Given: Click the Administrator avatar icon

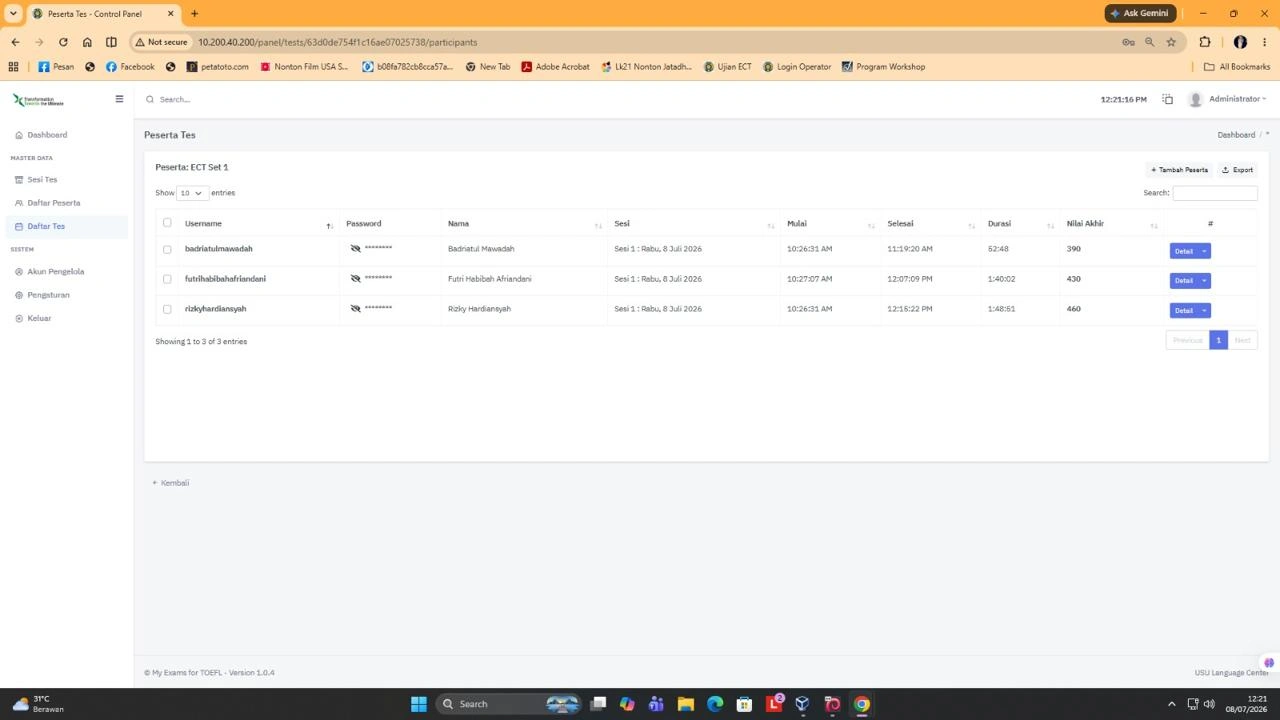Looking at the screenshot, I should pyautogui.click(x=1195, y=99).
